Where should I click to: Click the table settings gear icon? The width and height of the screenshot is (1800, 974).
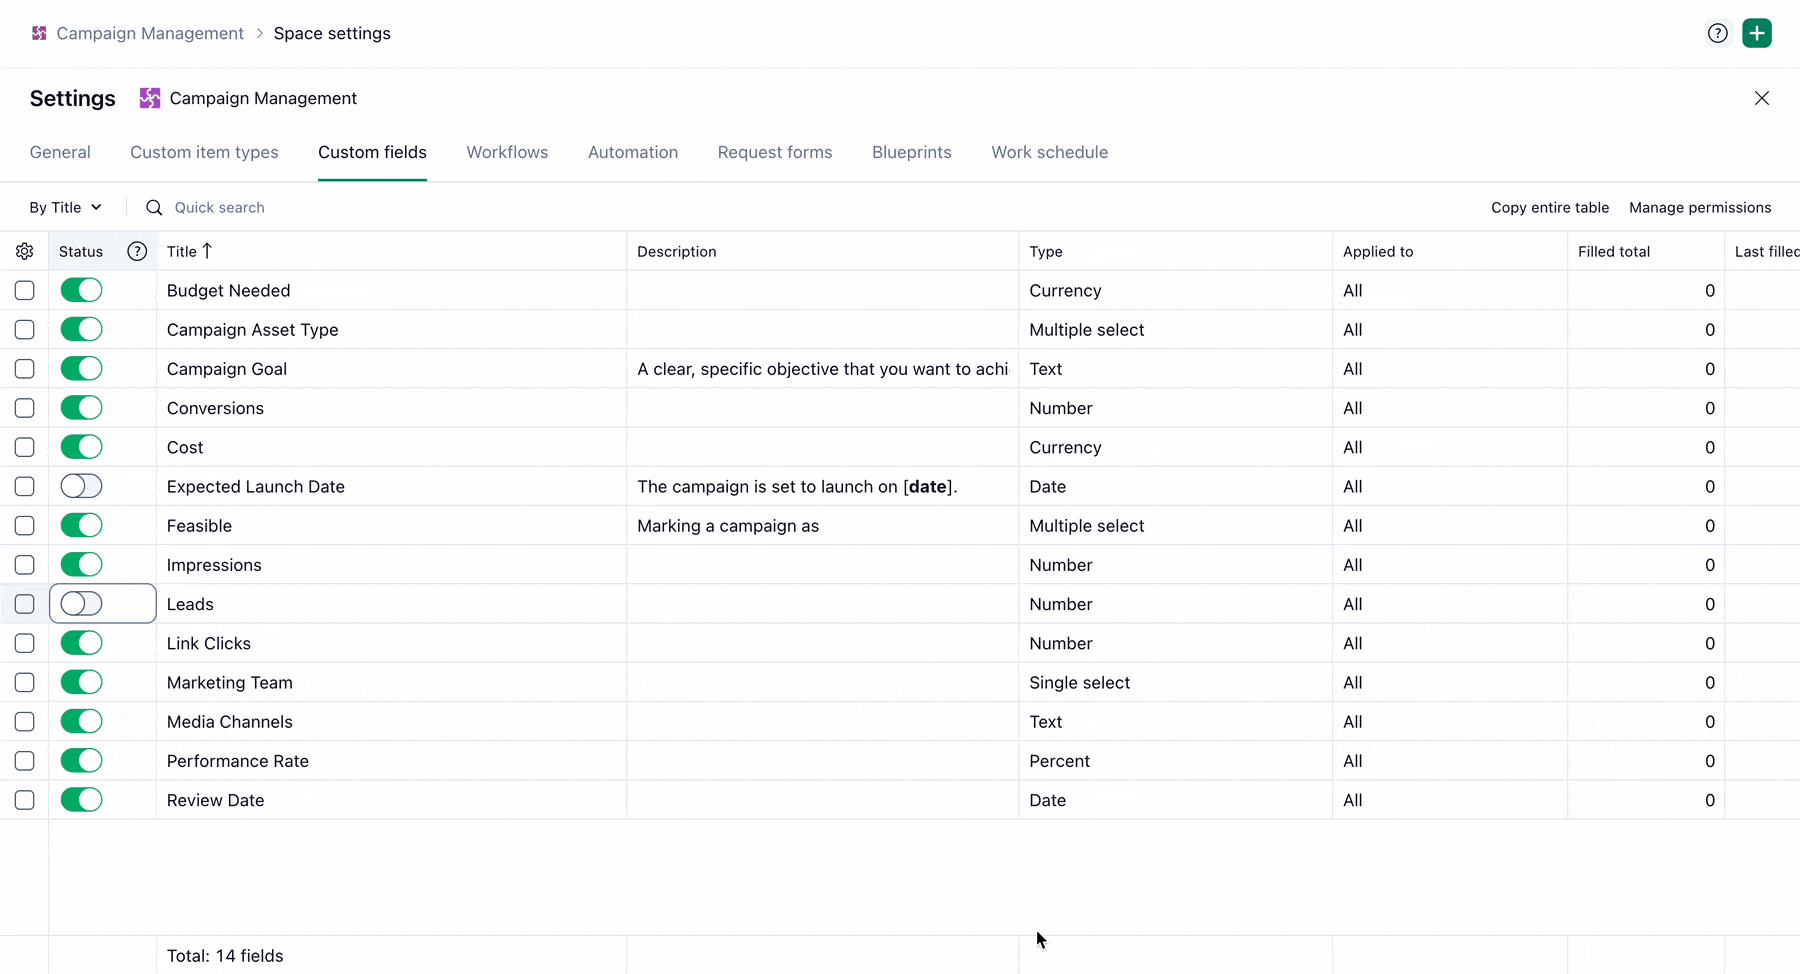click(x=25, y=251)
